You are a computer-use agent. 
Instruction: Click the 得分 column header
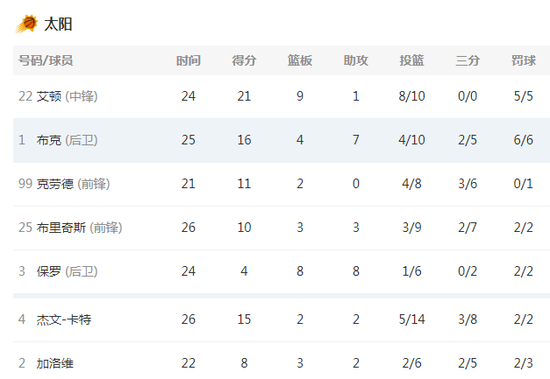pyautogui.click(x=244, y=60)
